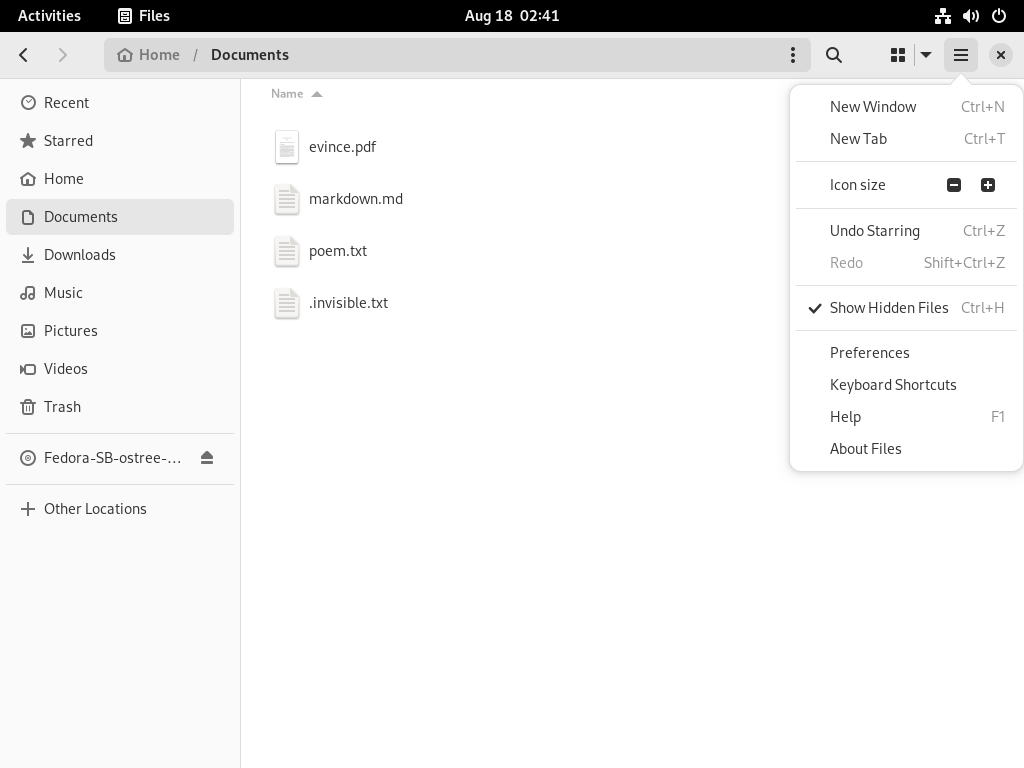Open the Files app menu in top bar
Screen dimensions: 1024x768
[144, 16]
